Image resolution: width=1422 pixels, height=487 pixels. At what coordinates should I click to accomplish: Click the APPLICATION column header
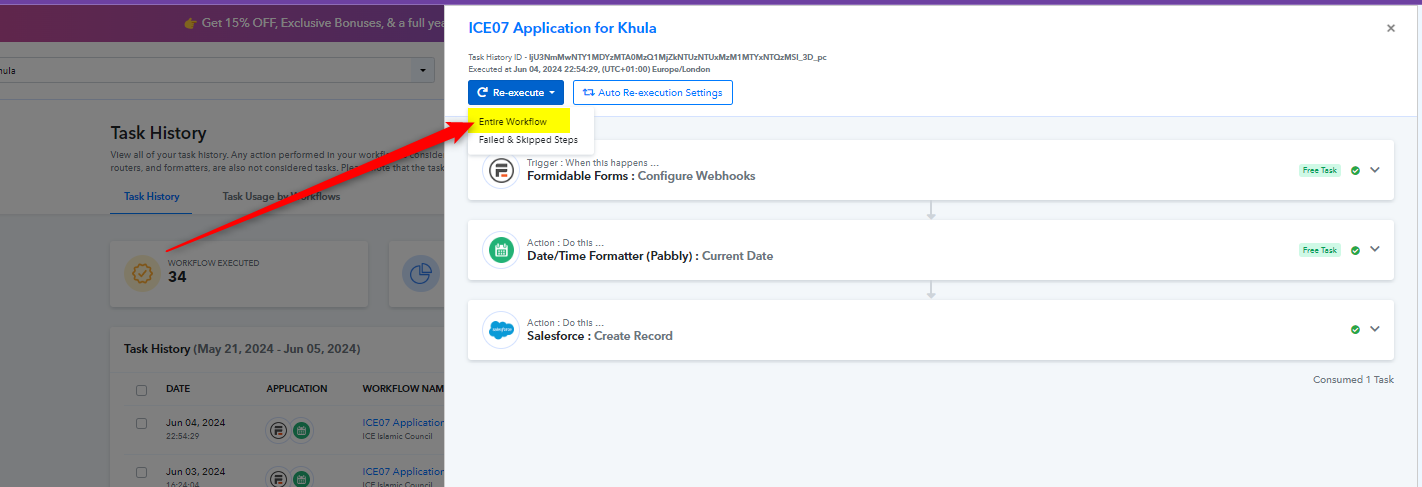coord(297,388)
